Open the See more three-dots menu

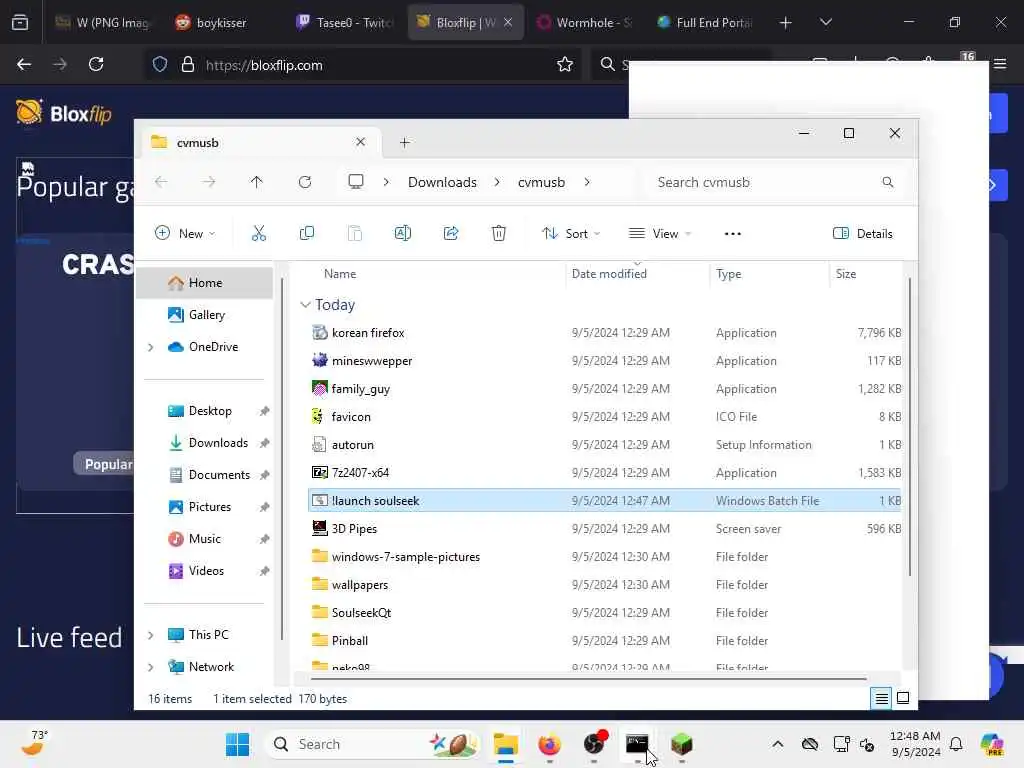click(732, 234)
